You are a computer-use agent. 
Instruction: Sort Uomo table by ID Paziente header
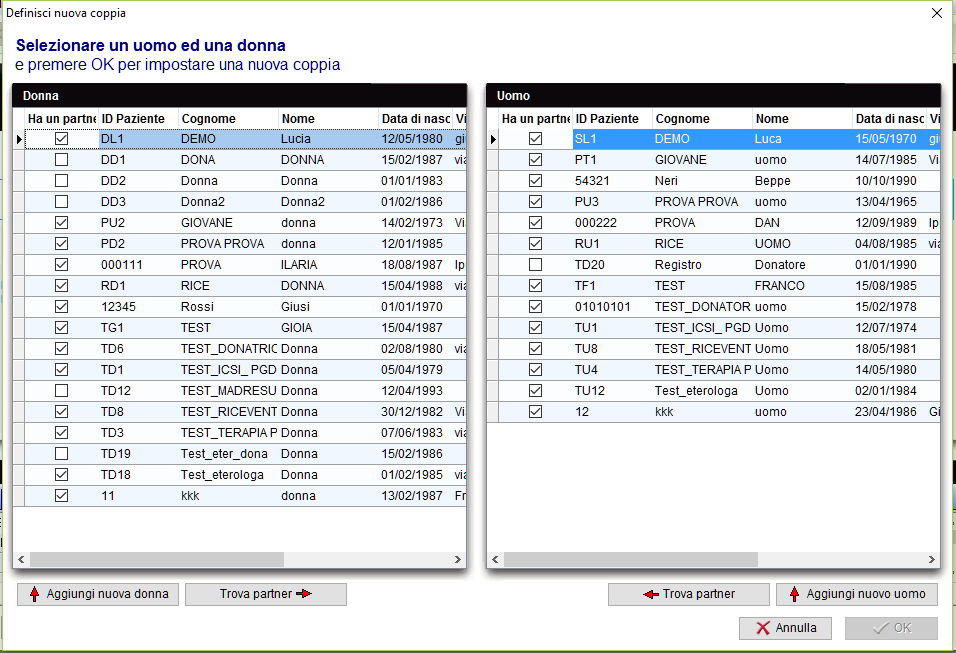(x=612, y=119)
